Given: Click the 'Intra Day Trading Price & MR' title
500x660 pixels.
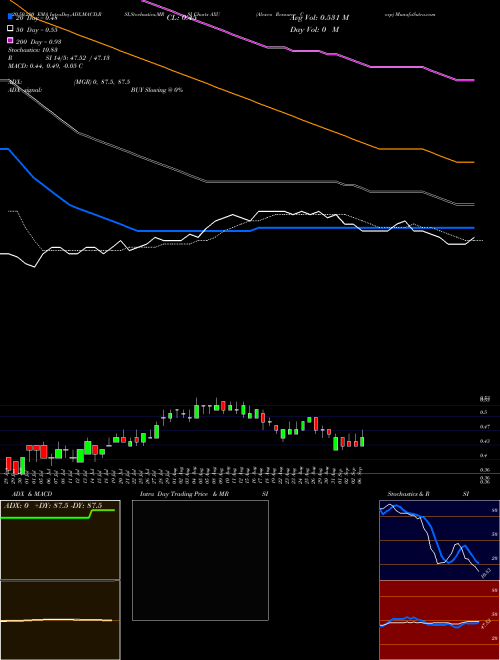Looking at the screenshot, I should click(x=184, y=494).
